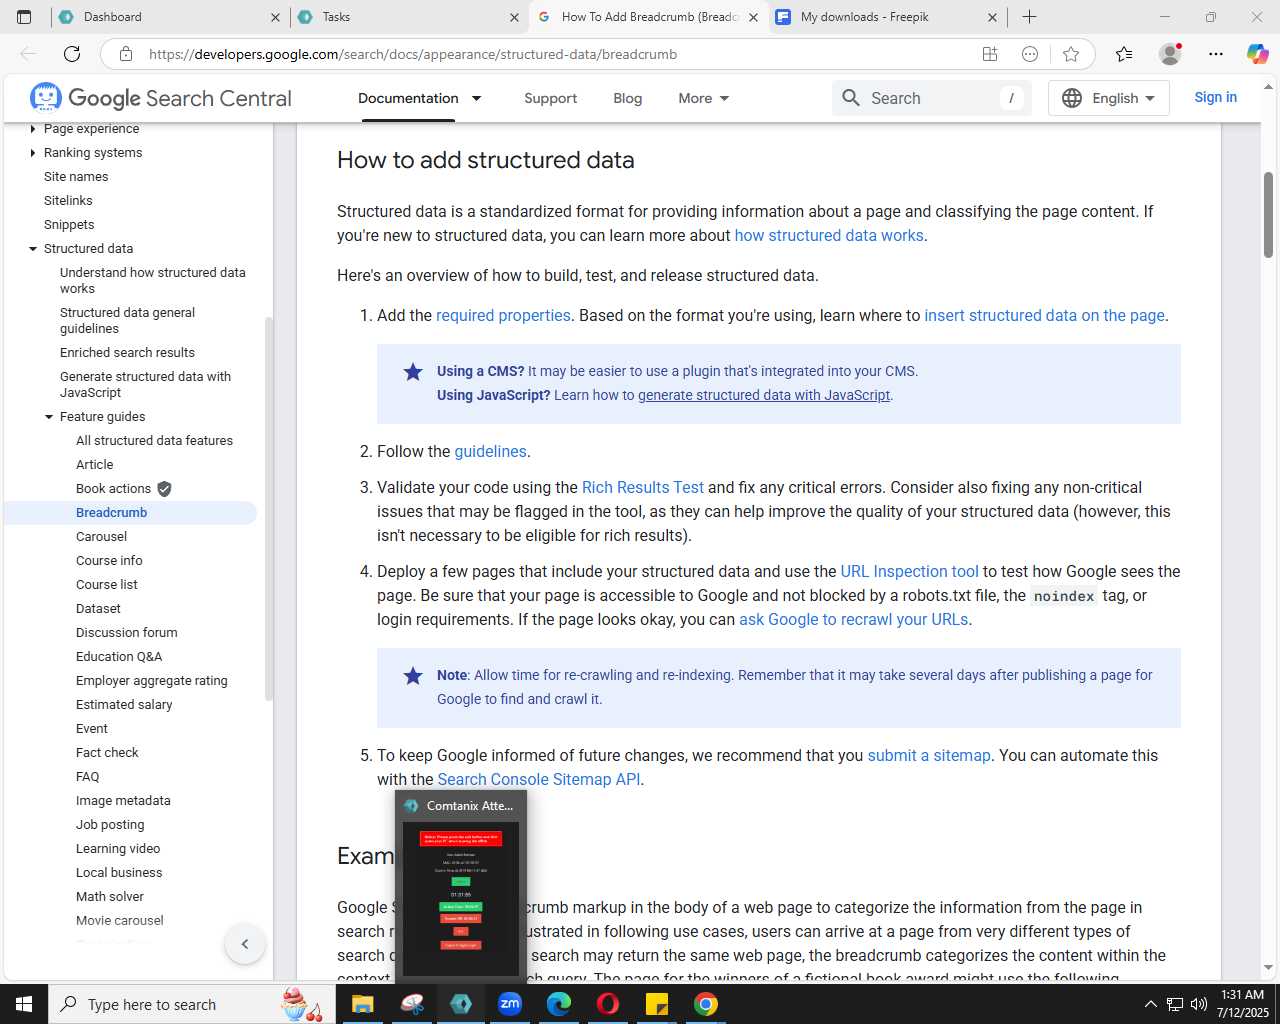Click the browser address bar URL
This screenshot has height=1024, width=1280.
click(413, 54)
